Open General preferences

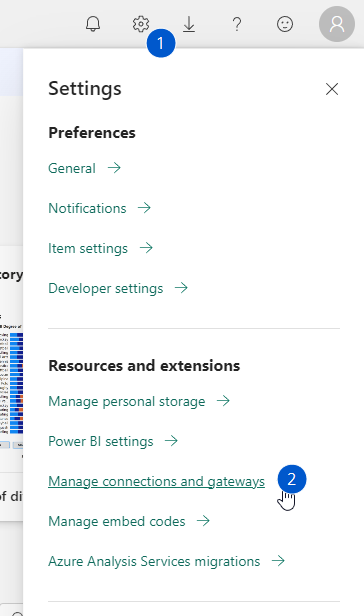(x=72, y=168)
